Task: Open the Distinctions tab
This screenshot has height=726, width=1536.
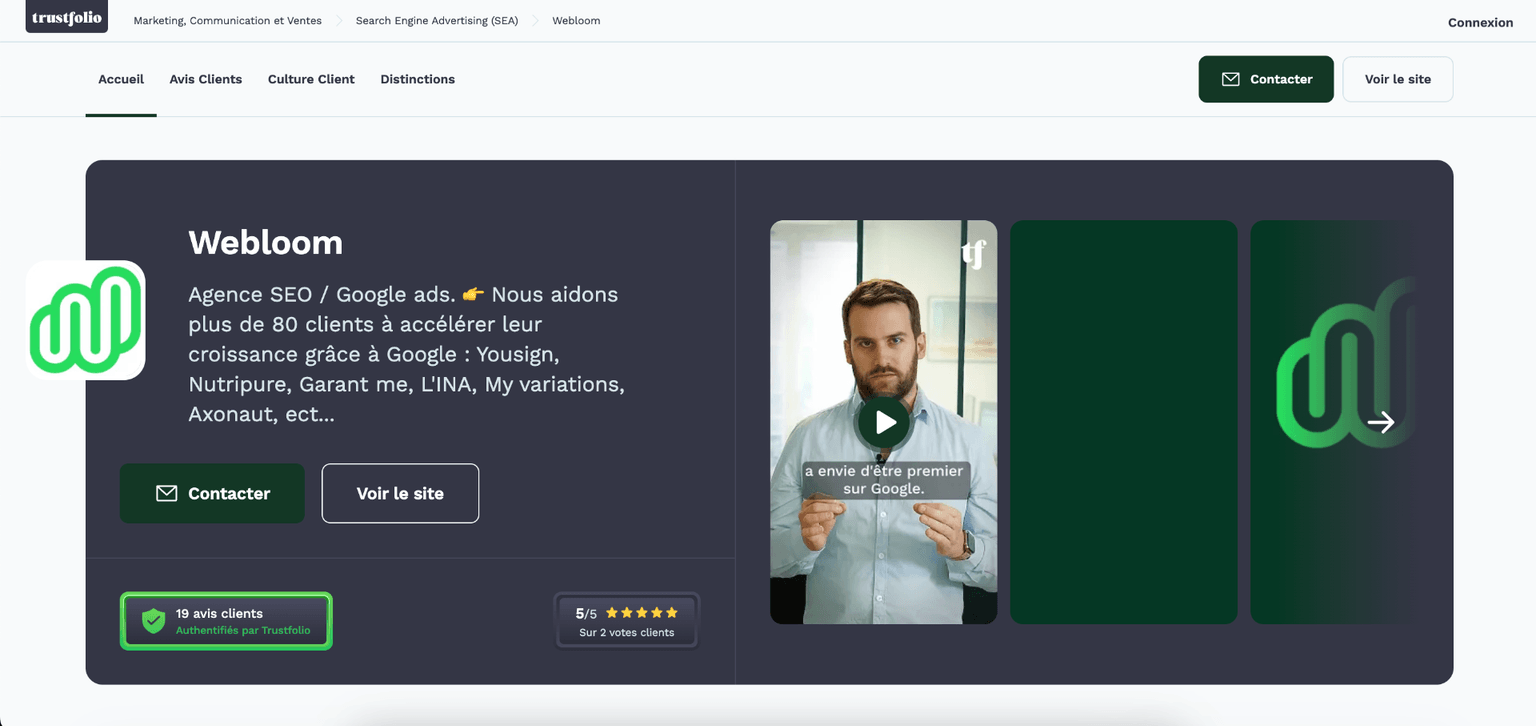Action: [x=418, y=79]
